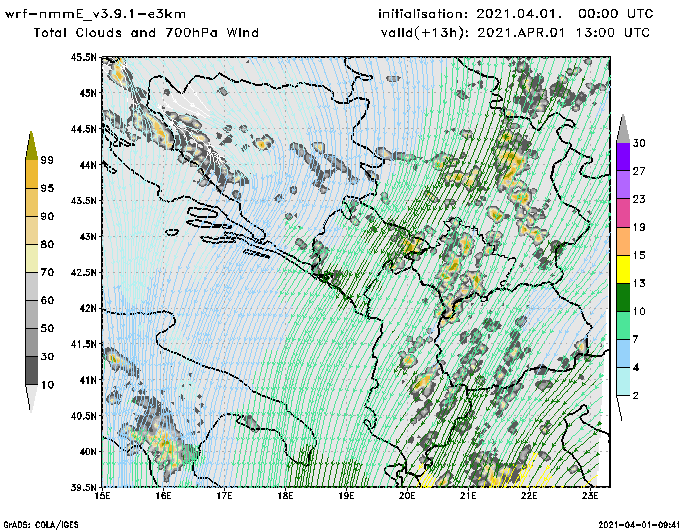Click the 42.5N latitude label

83,272
